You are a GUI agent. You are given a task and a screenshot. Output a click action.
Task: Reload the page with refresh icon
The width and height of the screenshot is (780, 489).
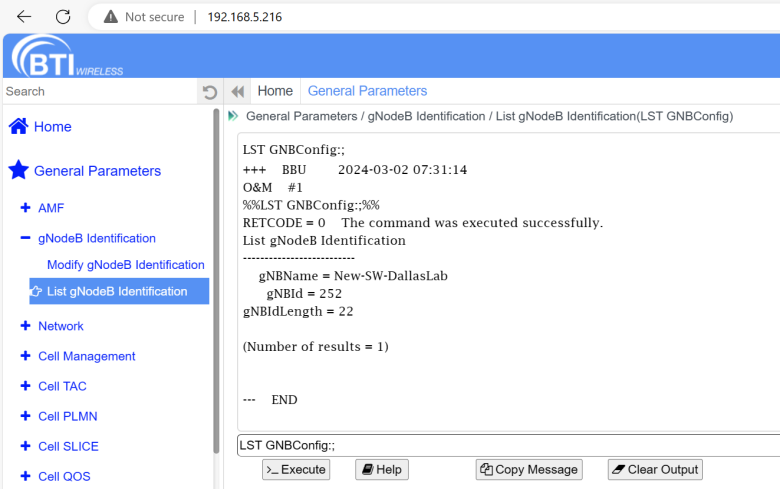pyautogui.click(x=63, y=17)
